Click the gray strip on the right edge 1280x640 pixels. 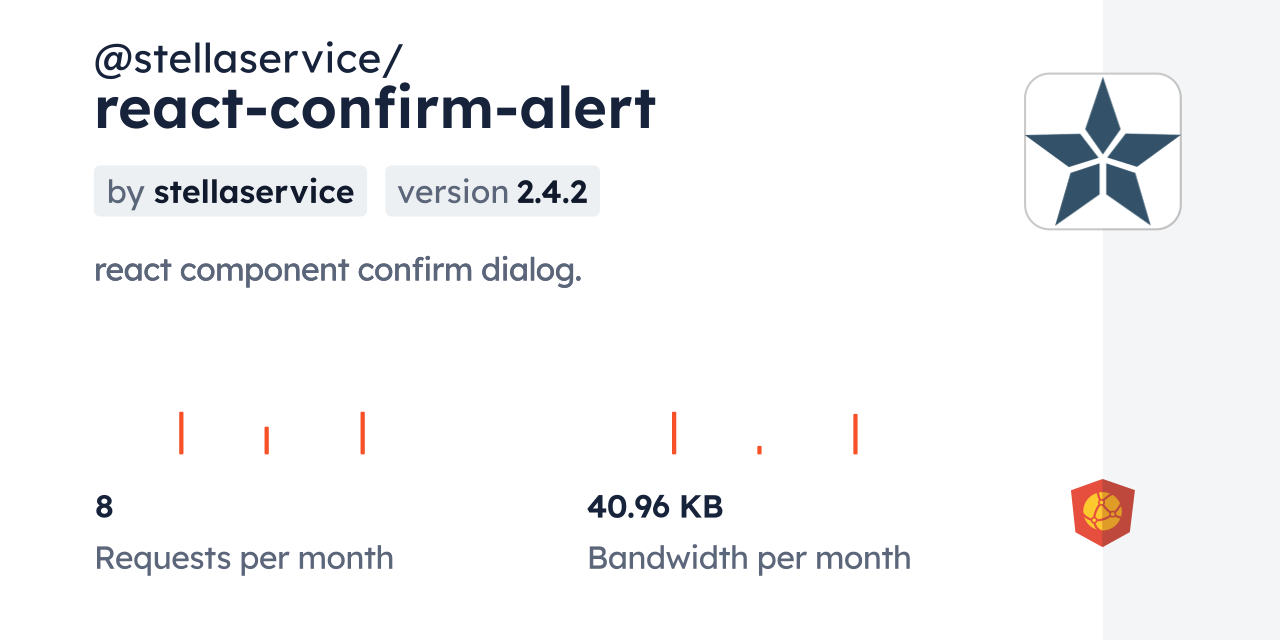point(1191,320)
